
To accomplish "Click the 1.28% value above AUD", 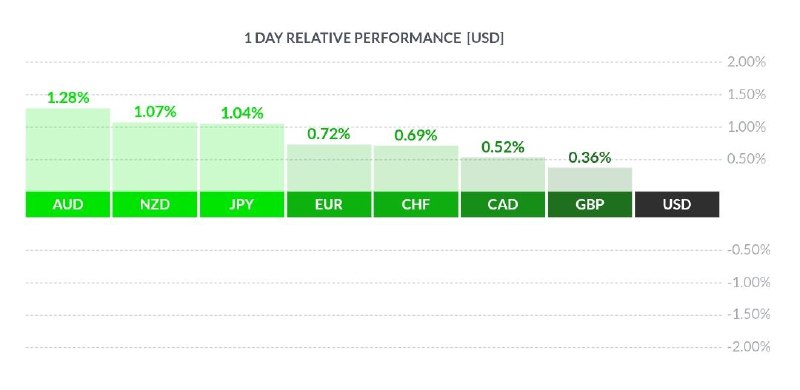I will coord(68,98).
